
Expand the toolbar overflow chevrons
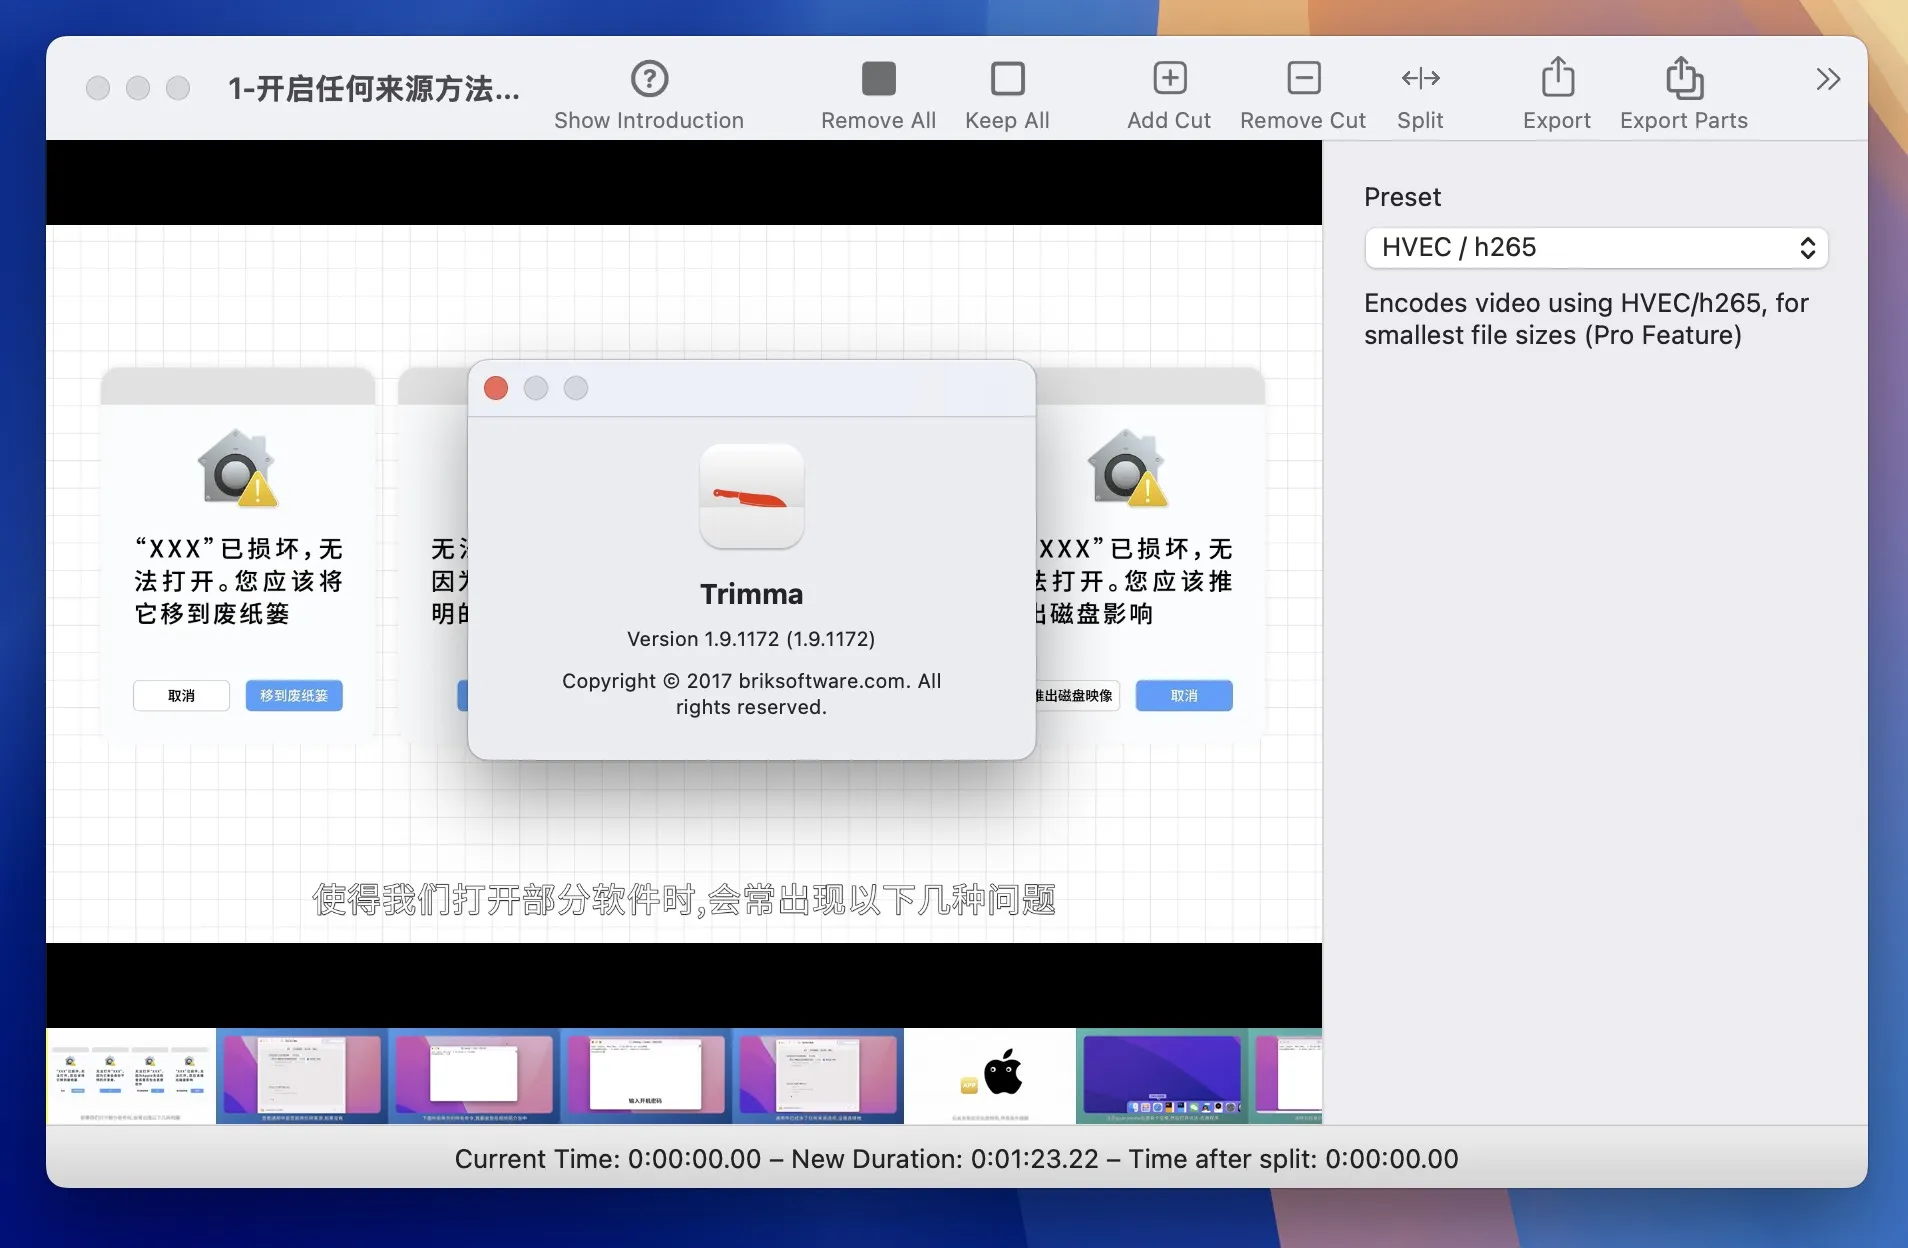(x=1828, y=79)
